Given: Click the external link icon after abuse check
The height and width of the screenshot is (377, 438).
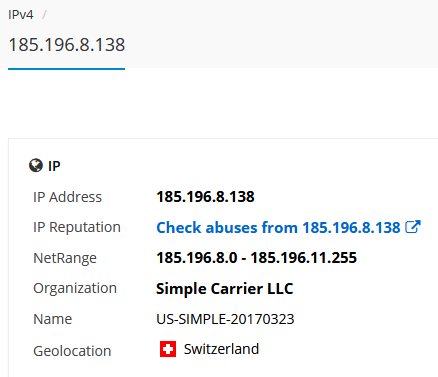Looking at the screenshot, I should coord(413,227).
